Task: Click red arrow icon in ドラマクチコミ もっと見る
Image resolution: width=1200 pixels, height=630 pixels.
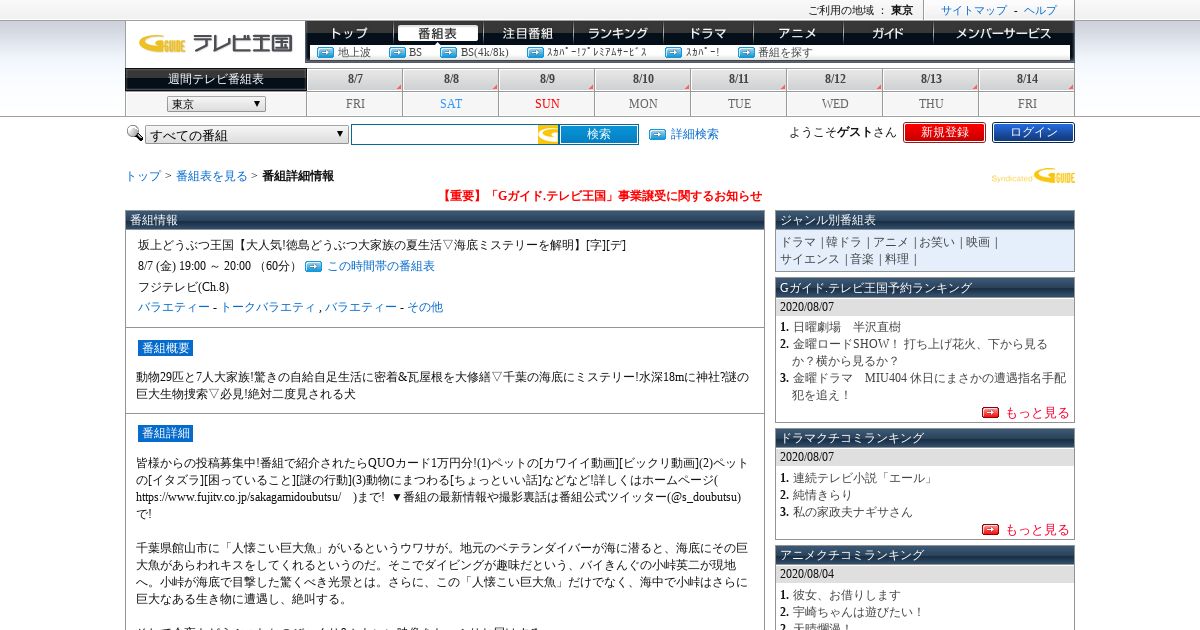Action: point(990,529)
